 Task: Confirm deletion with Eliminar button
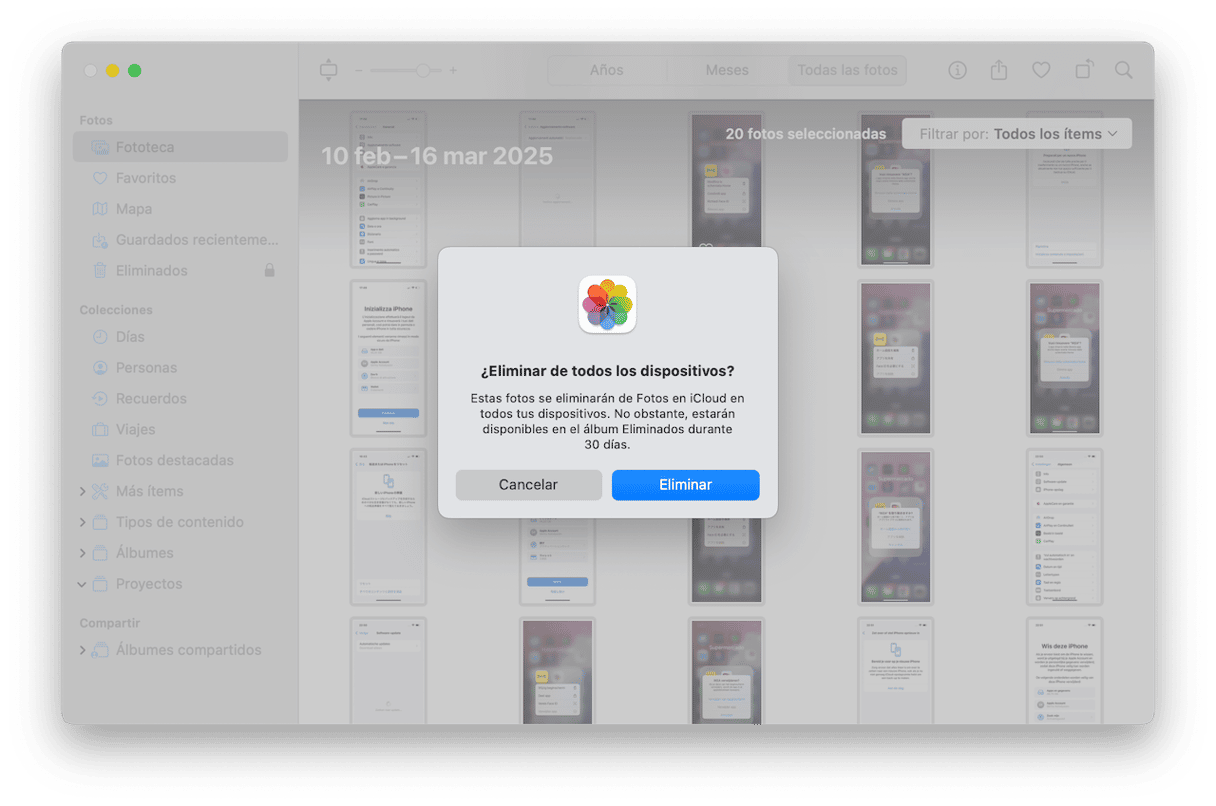[x=685, y=485]
